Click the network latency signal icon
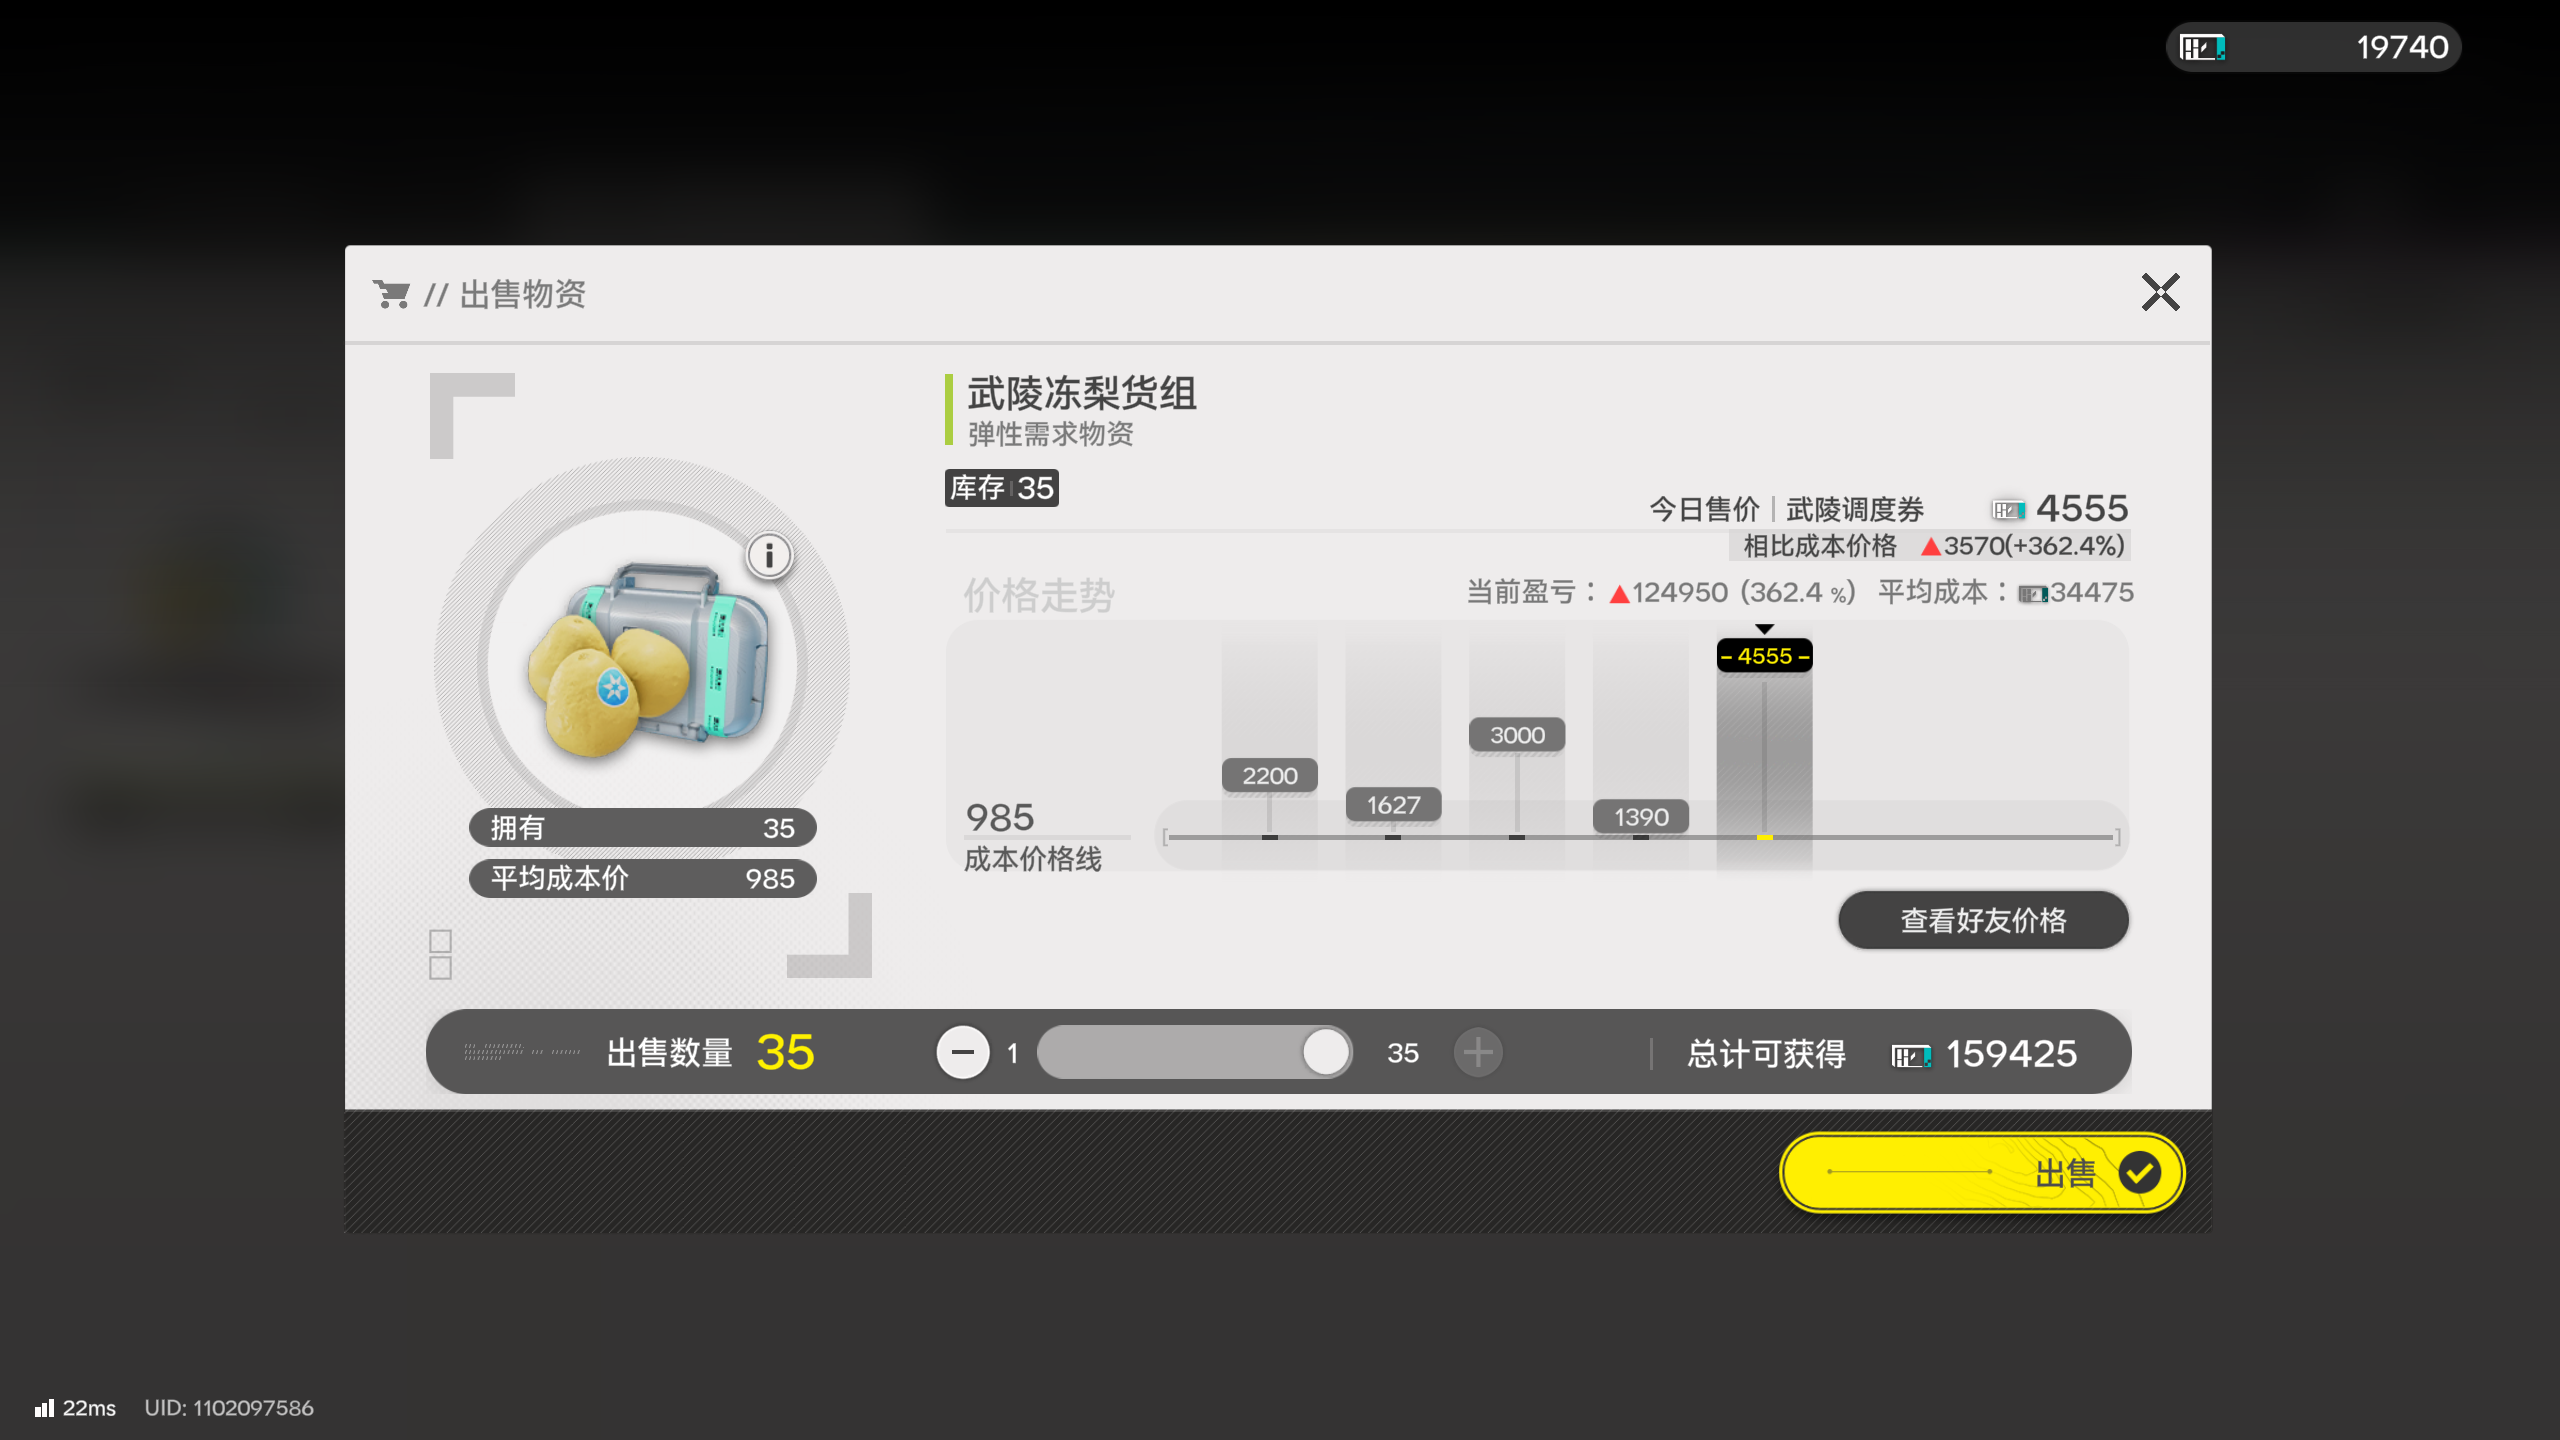2560x1440 pixels. tap(44, 1408)
